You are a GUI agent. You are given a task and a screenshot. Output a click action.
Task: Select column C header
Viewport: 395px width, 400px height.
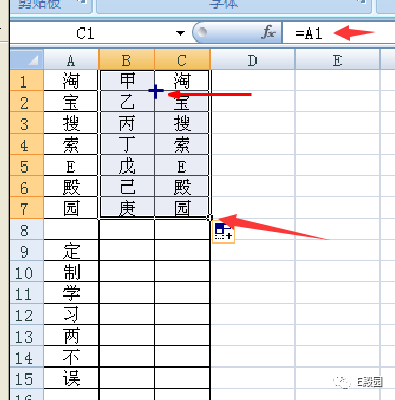point(182,60)
